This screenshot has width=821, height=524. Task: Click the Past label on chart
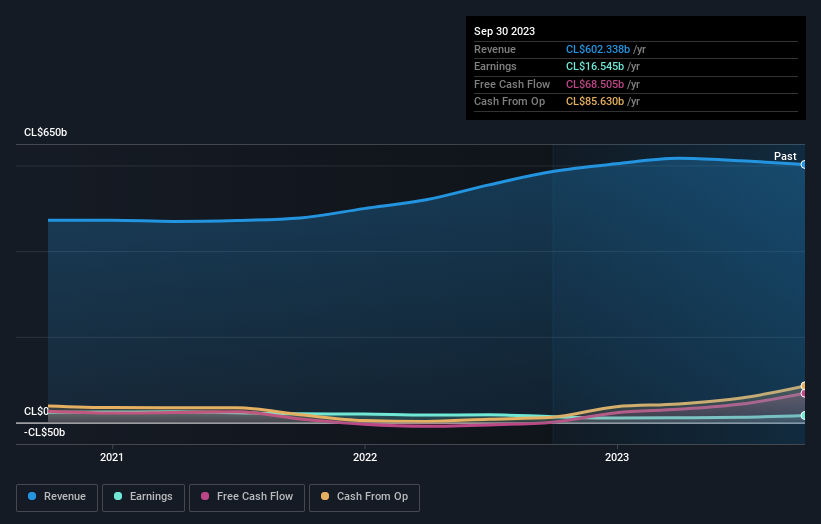(785, 156)
